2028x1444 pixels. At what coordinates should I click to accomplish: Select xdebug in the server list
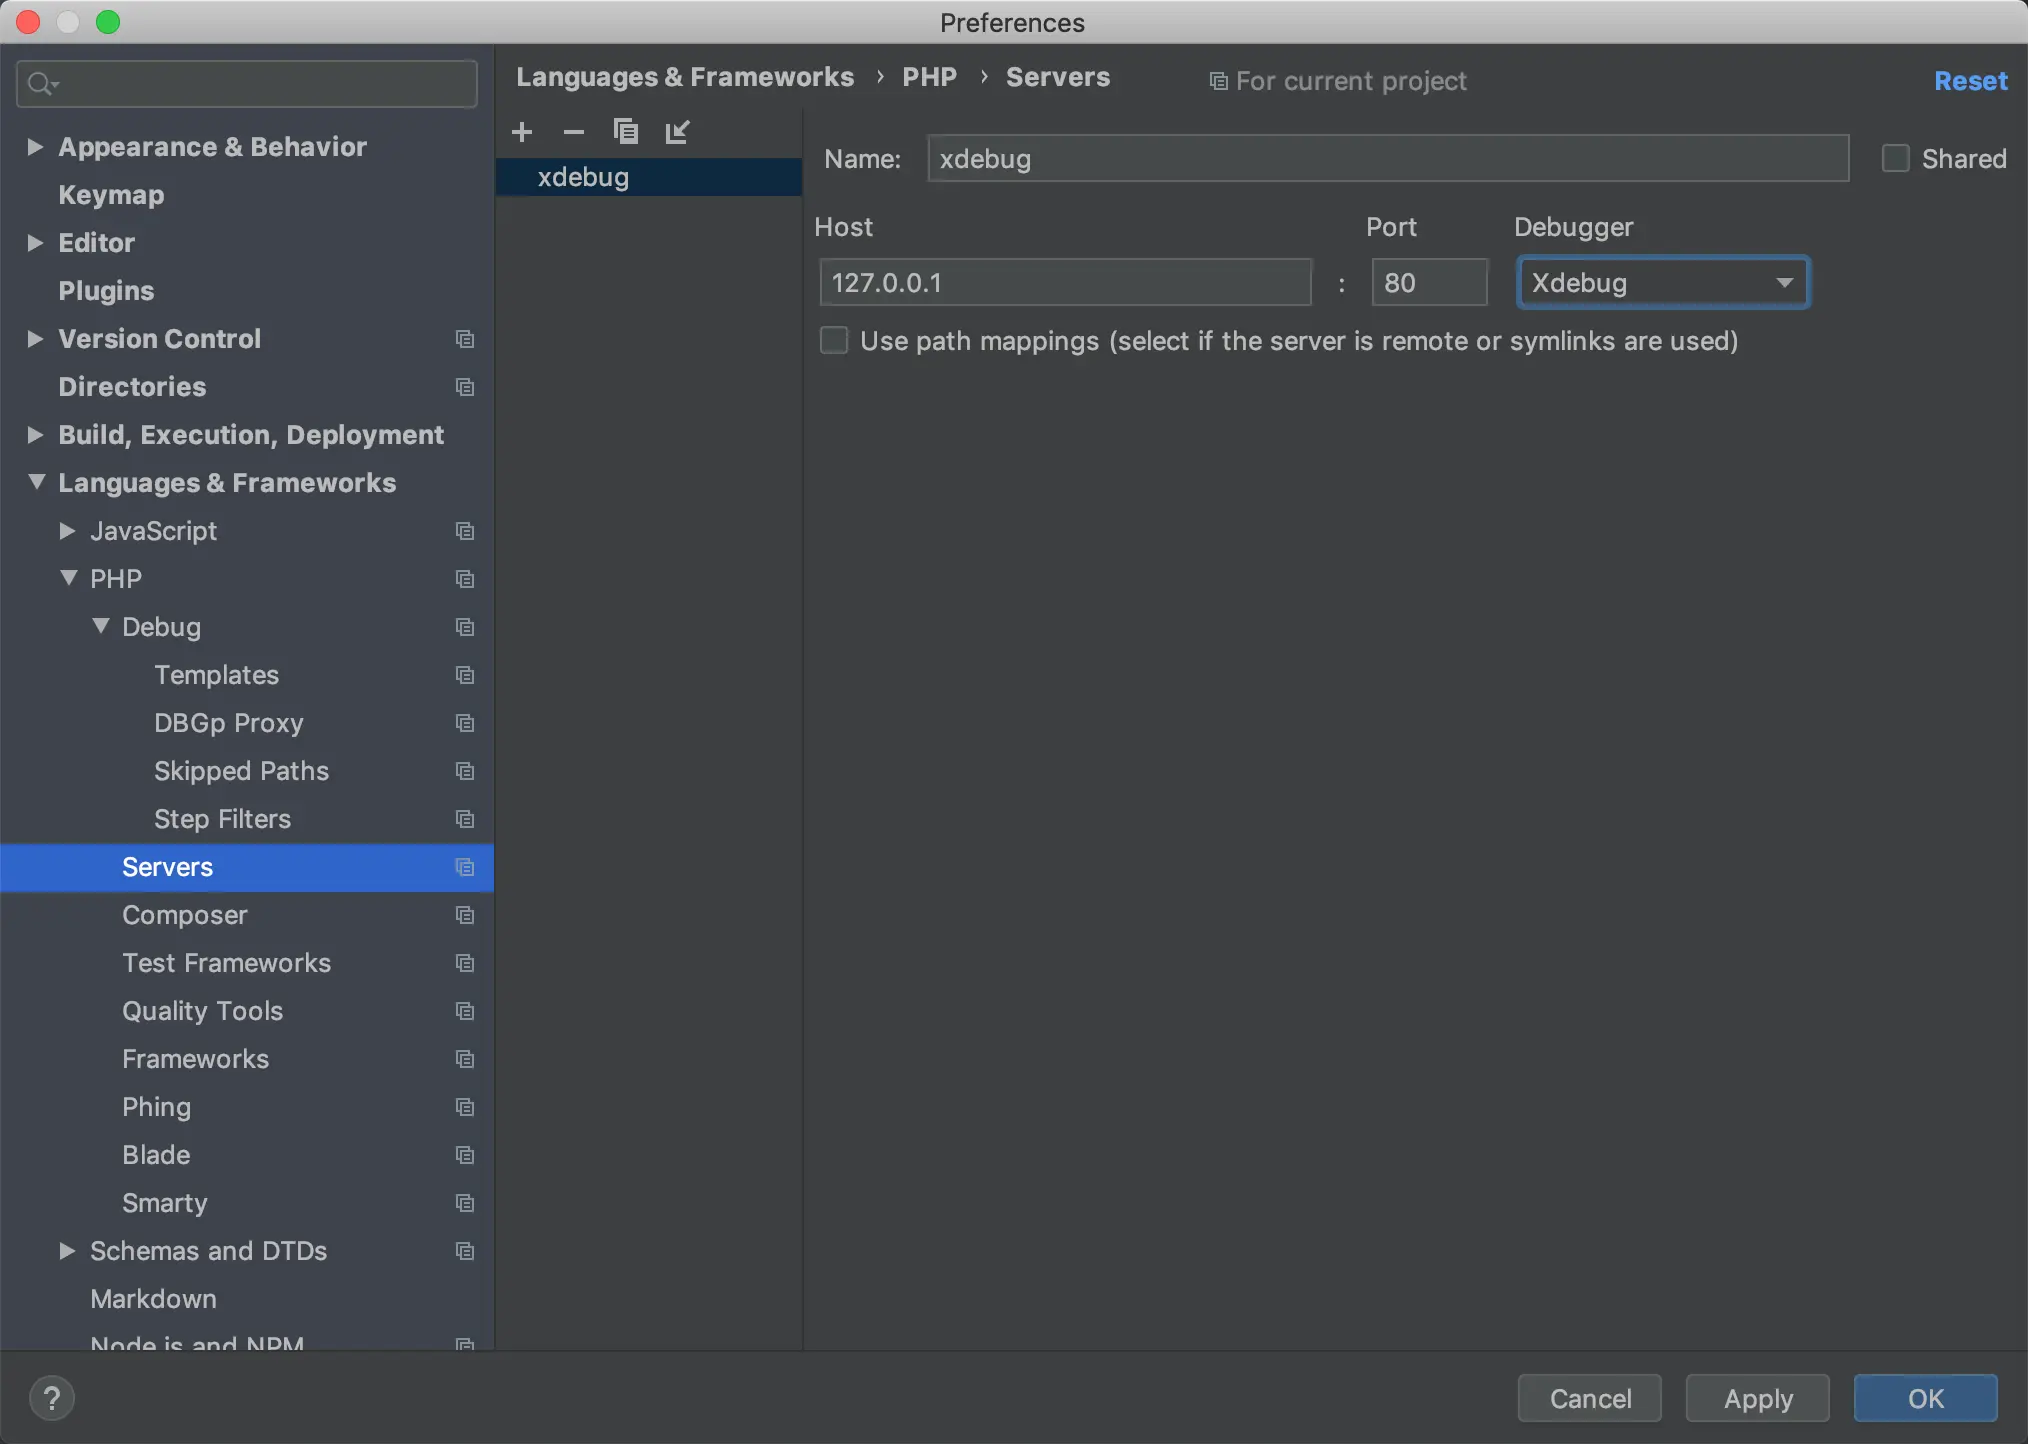click(x=583, y=178)
